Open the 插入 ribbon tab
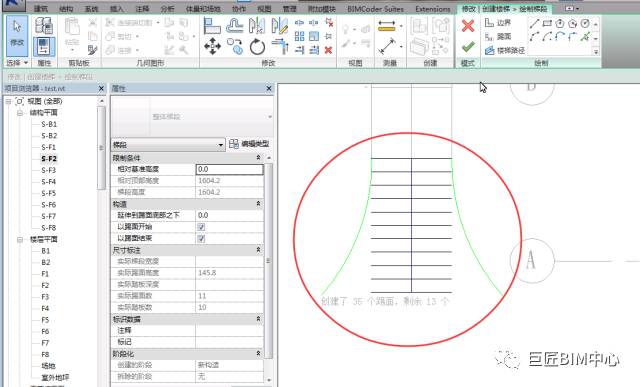 [x=117, y=9]
